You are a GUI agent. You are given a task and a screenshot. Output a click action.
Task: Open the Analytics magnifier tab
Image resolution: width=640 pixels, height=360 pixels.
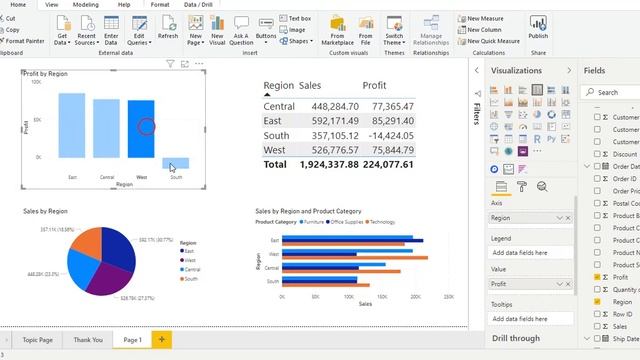coord(542,187)
